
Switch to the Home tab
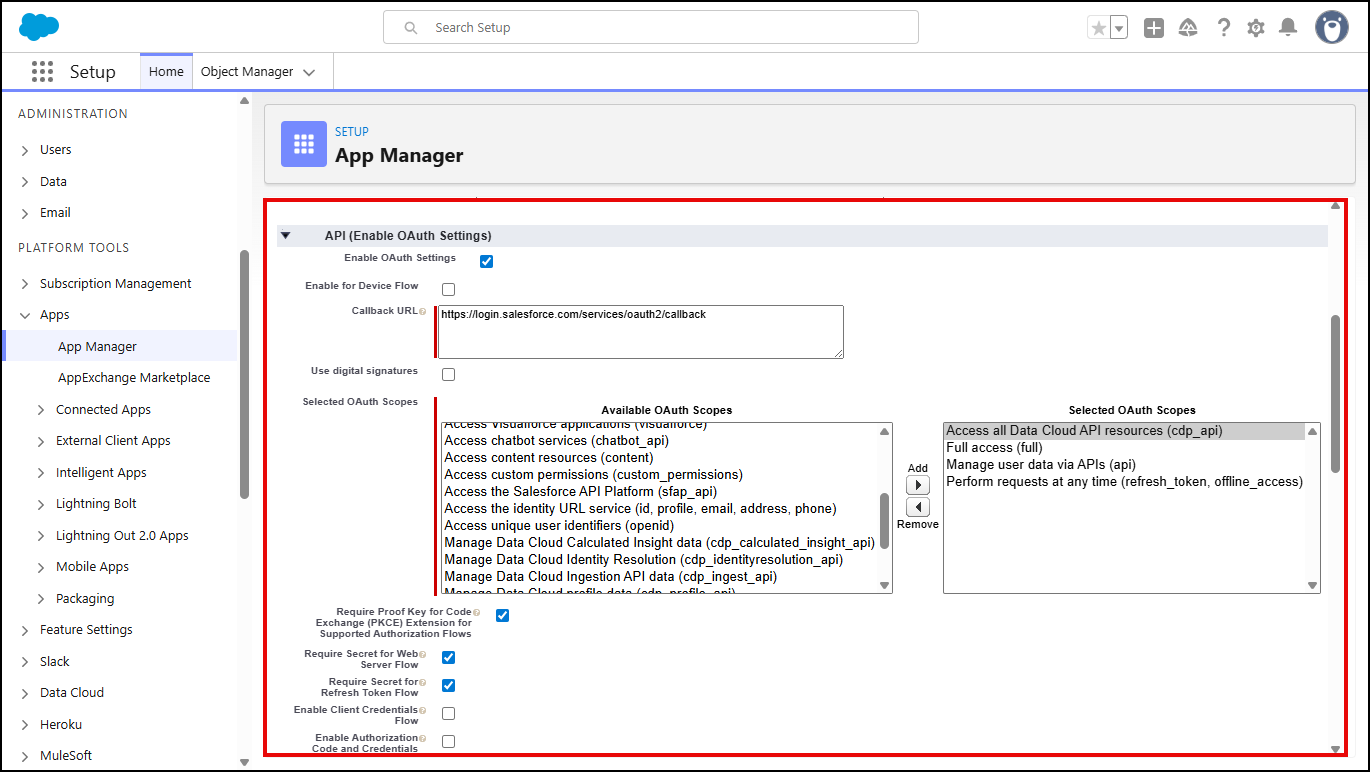pyautogui.click(x=166, y=72)
